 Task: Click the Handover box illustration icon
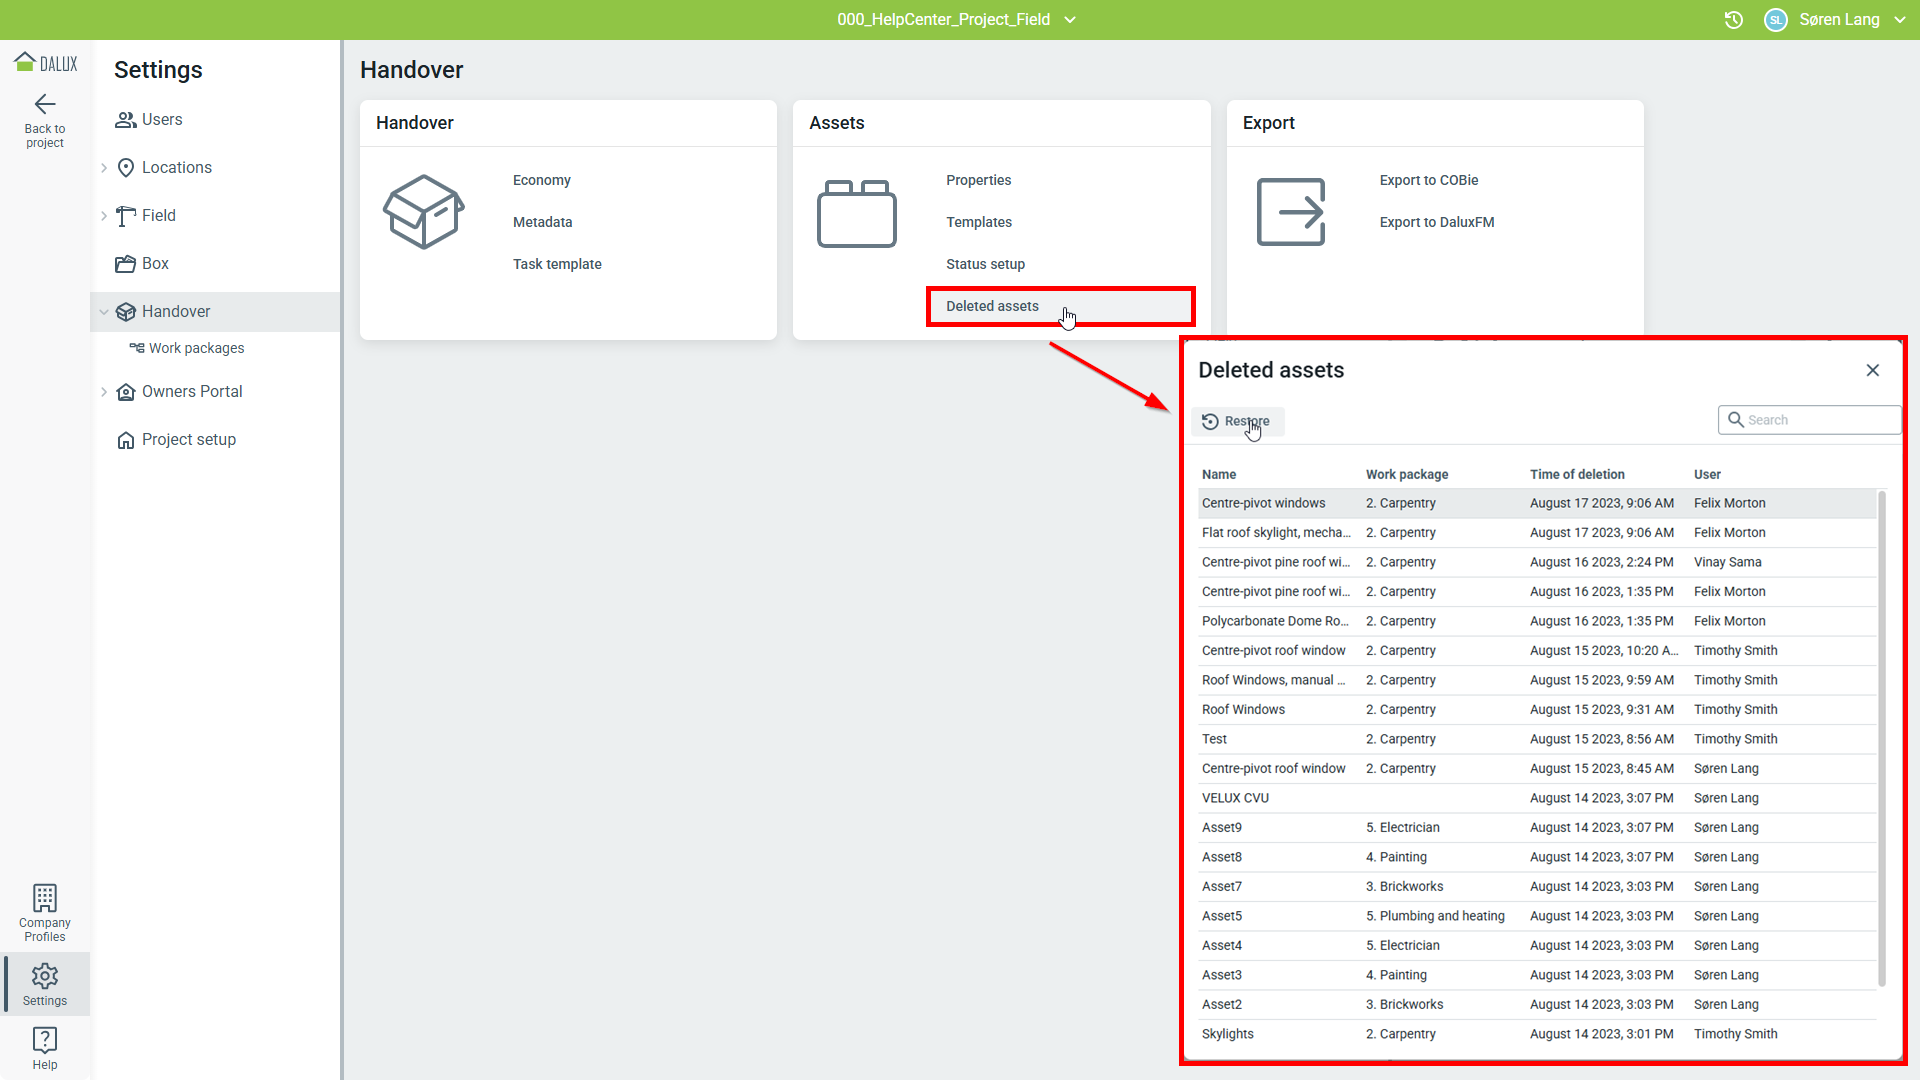click(x=424, y=212)
